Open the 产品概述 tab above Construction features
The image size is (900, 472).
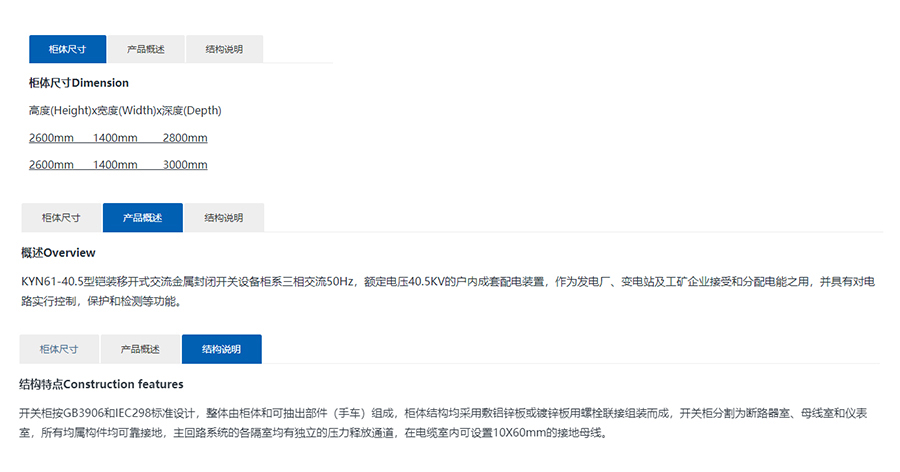(x=140, y=349)
